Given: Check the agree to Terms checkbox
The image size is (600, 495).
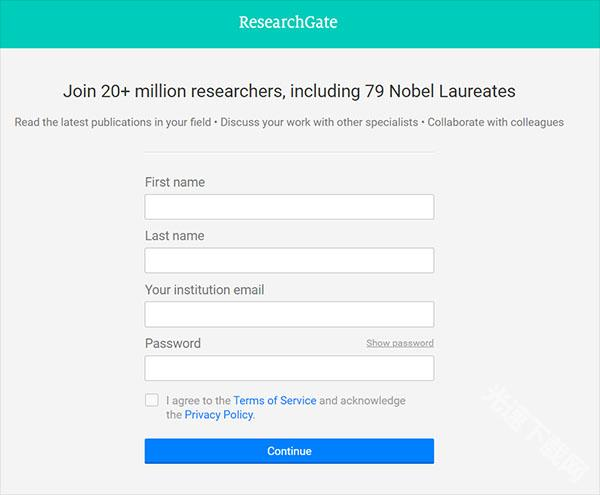Looking at the screenshot, I should [x=152, y=400].
